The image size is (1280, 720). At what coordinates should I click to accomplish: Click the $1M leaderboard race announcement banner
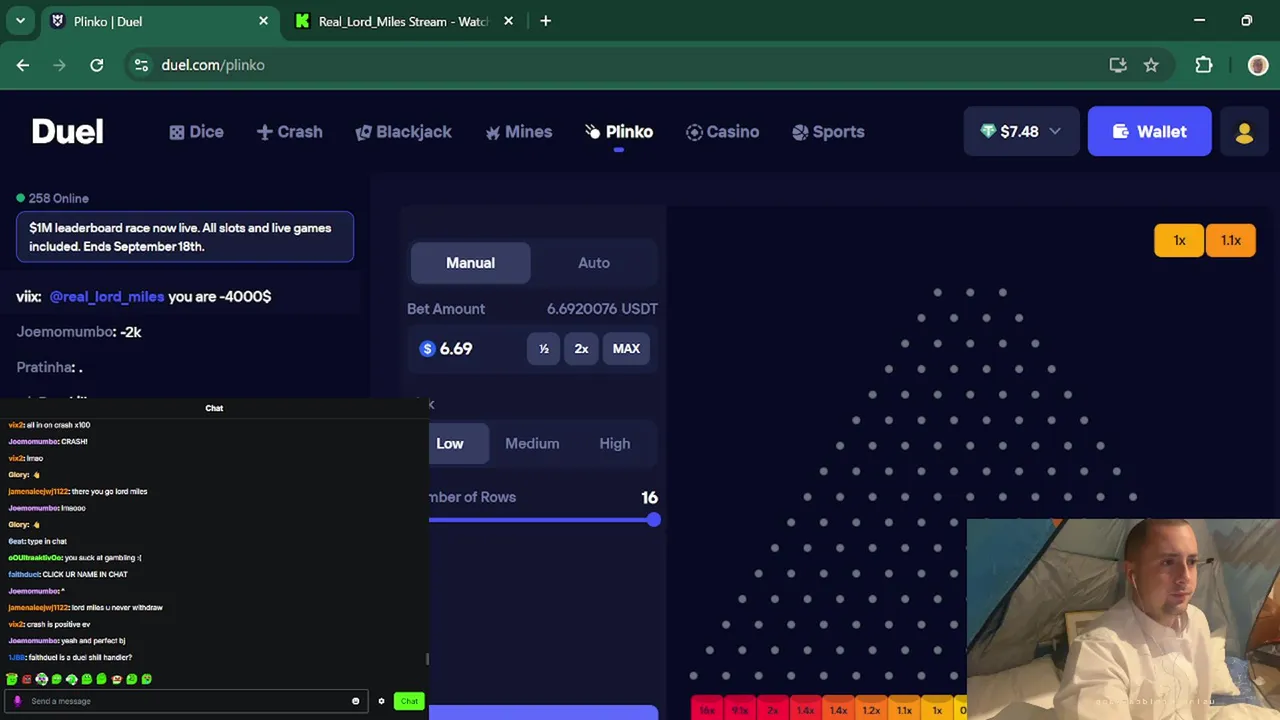[x=185, y=237]
